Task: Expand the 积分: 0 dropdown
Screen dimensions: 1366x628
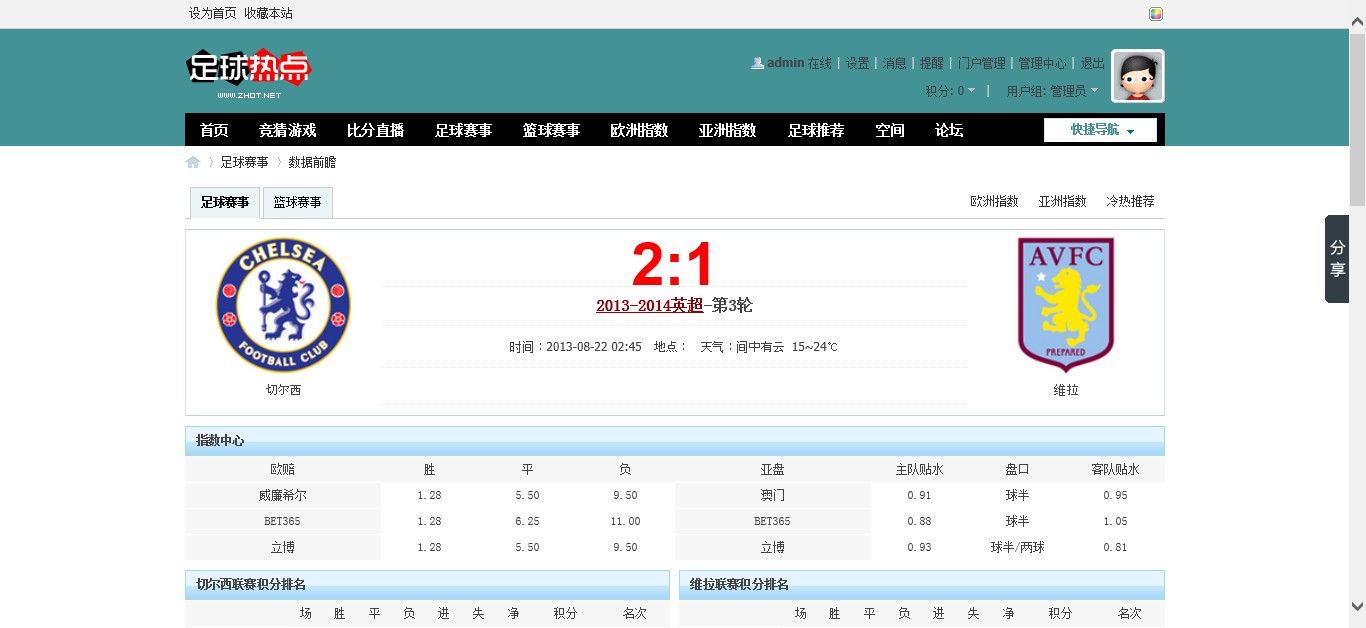Action: (x=950, y=91)
